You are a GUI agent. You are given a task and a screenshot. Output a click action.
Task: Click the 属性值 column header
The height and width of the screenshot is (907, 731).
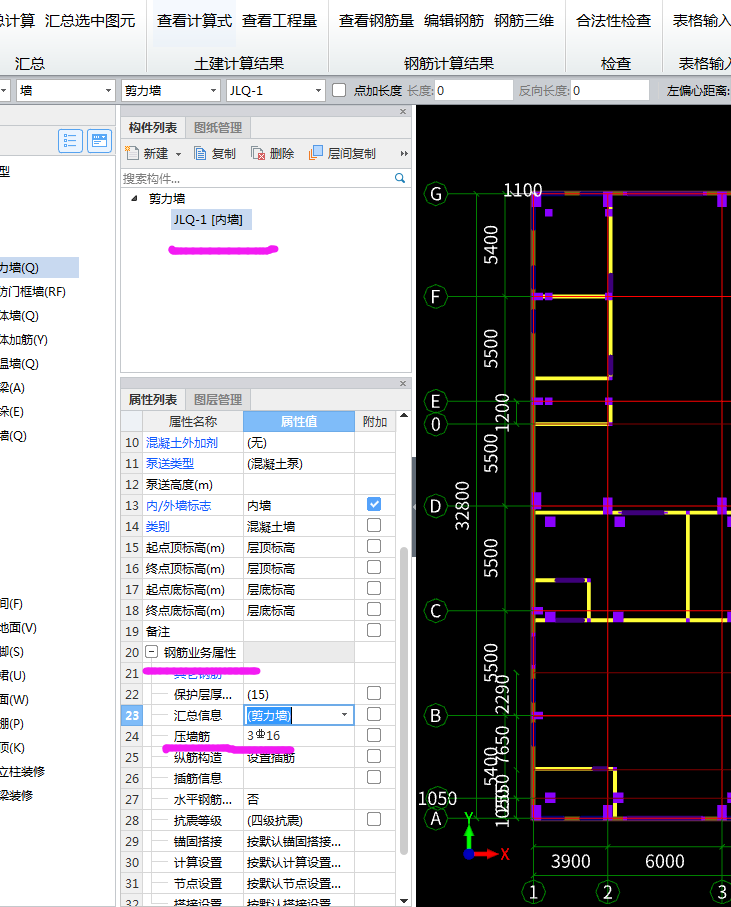tap(298, 421)
